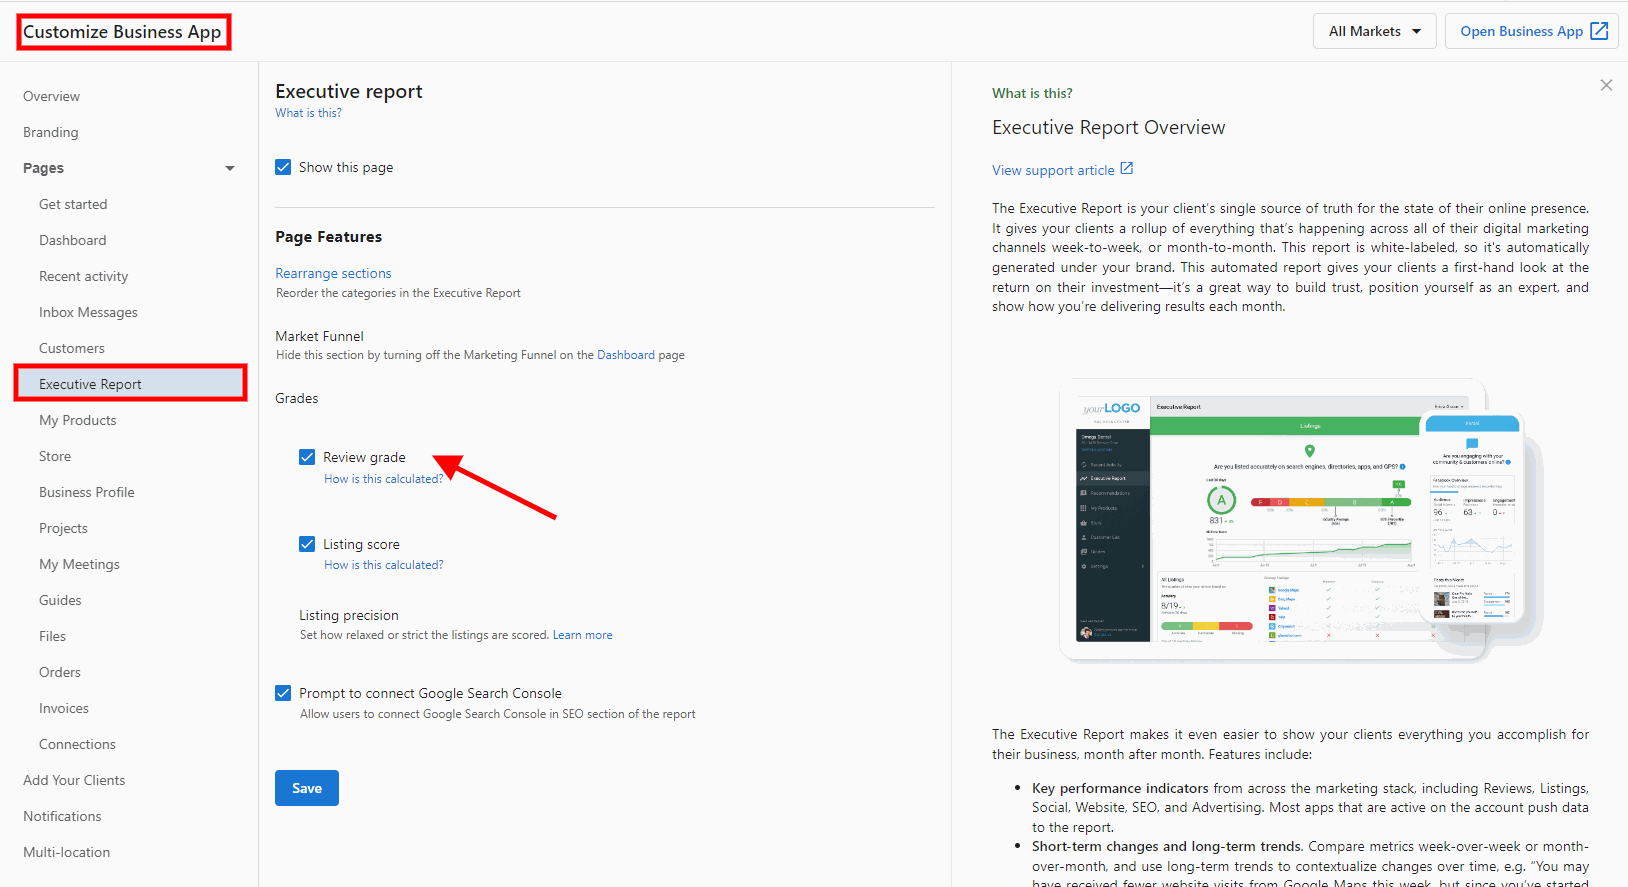Select Multi-location in the sidebar
Screen dimensions: 1628x887
point(67,852)
